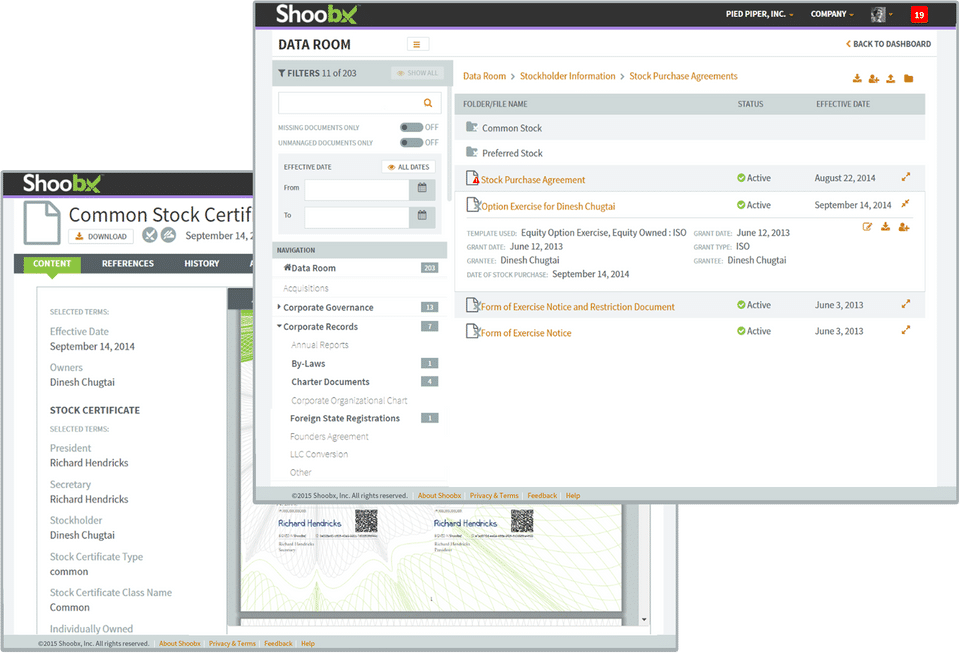Expand the Stock Purchase Agreement row details

point(906,177)
